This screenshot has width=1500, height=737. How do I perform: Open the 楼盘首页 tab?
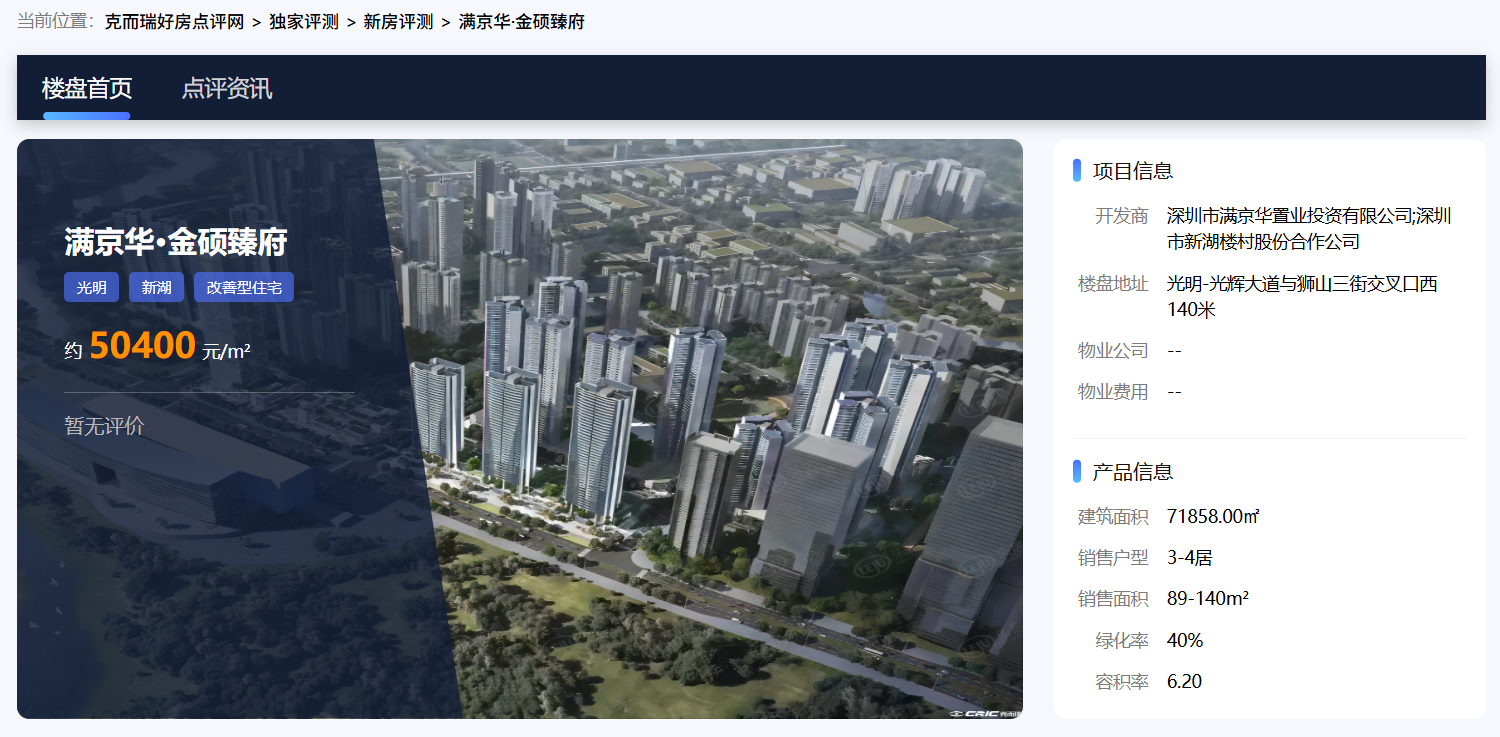[x=87, y=88]
